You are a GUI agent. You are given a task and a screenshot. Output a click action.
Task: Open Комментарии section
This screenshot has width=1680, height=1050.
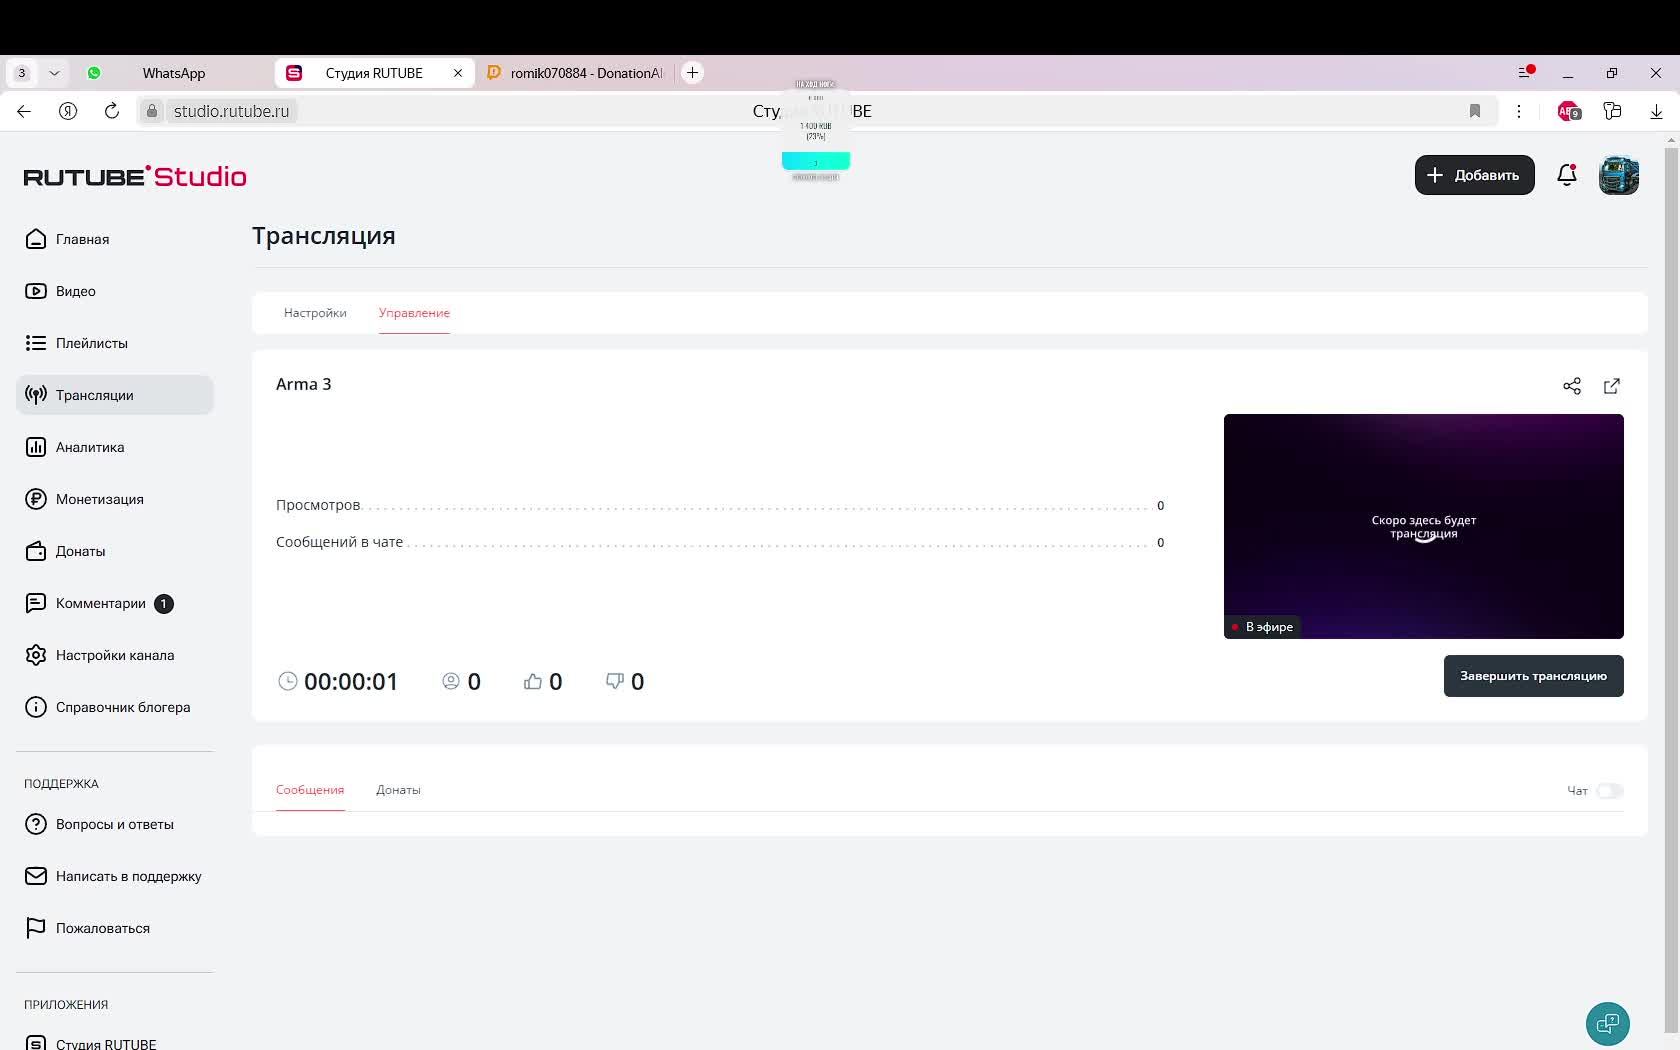click(x=99, y=603)
